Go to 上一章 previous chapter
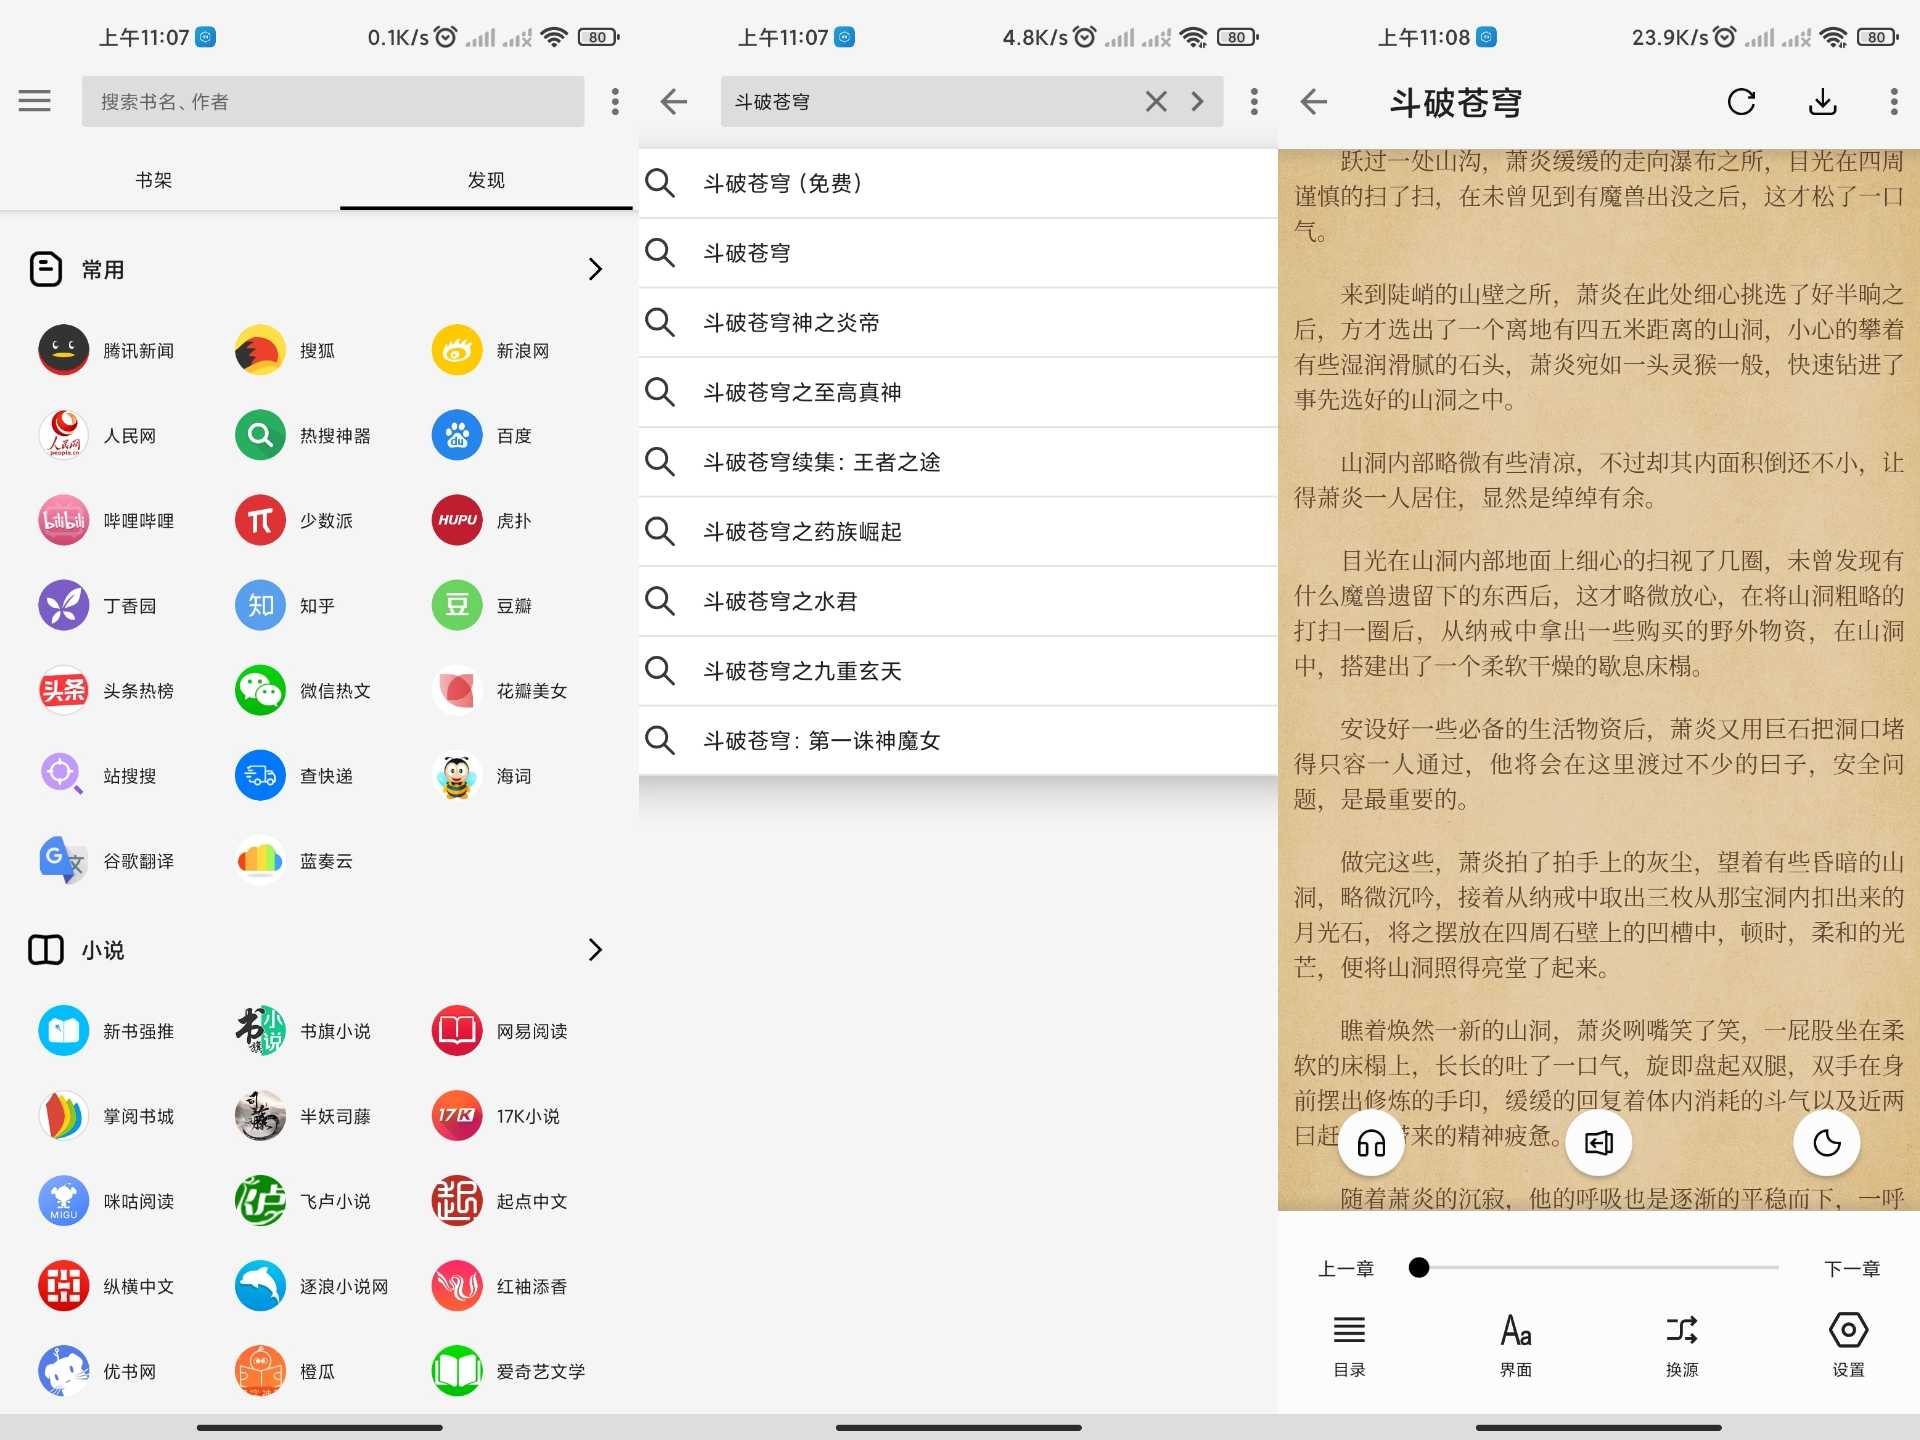This screenshot has height=1440, width=1920. click(x=1346, y=1268)
